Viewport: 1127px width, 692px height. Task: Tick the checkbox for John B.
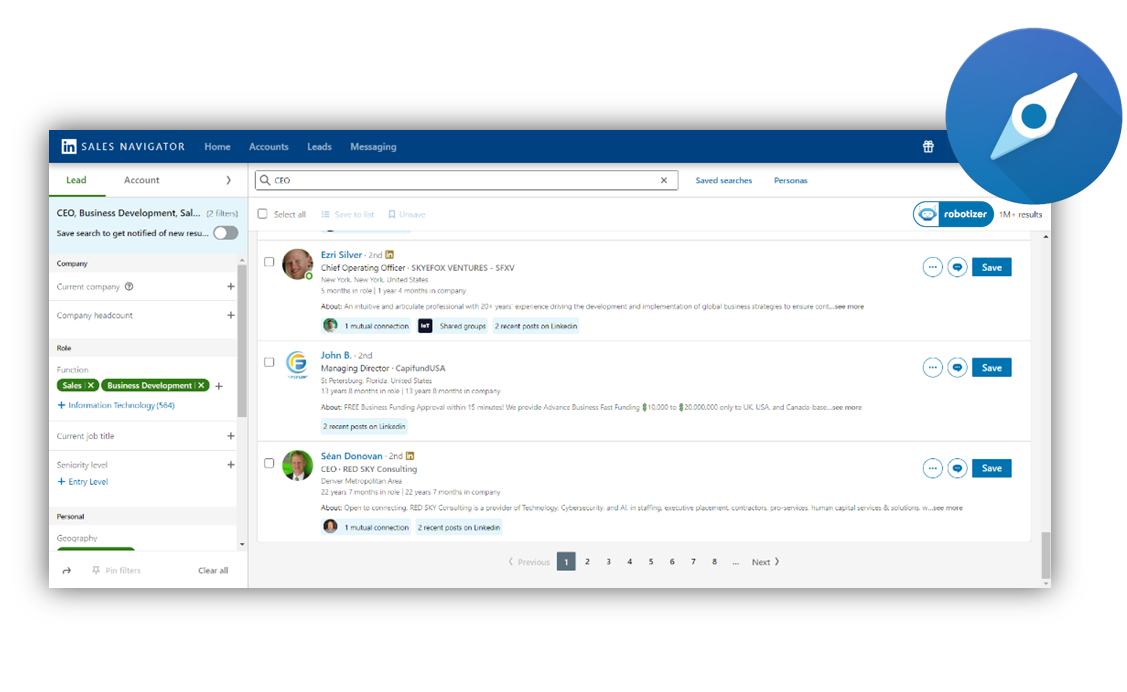269,363
